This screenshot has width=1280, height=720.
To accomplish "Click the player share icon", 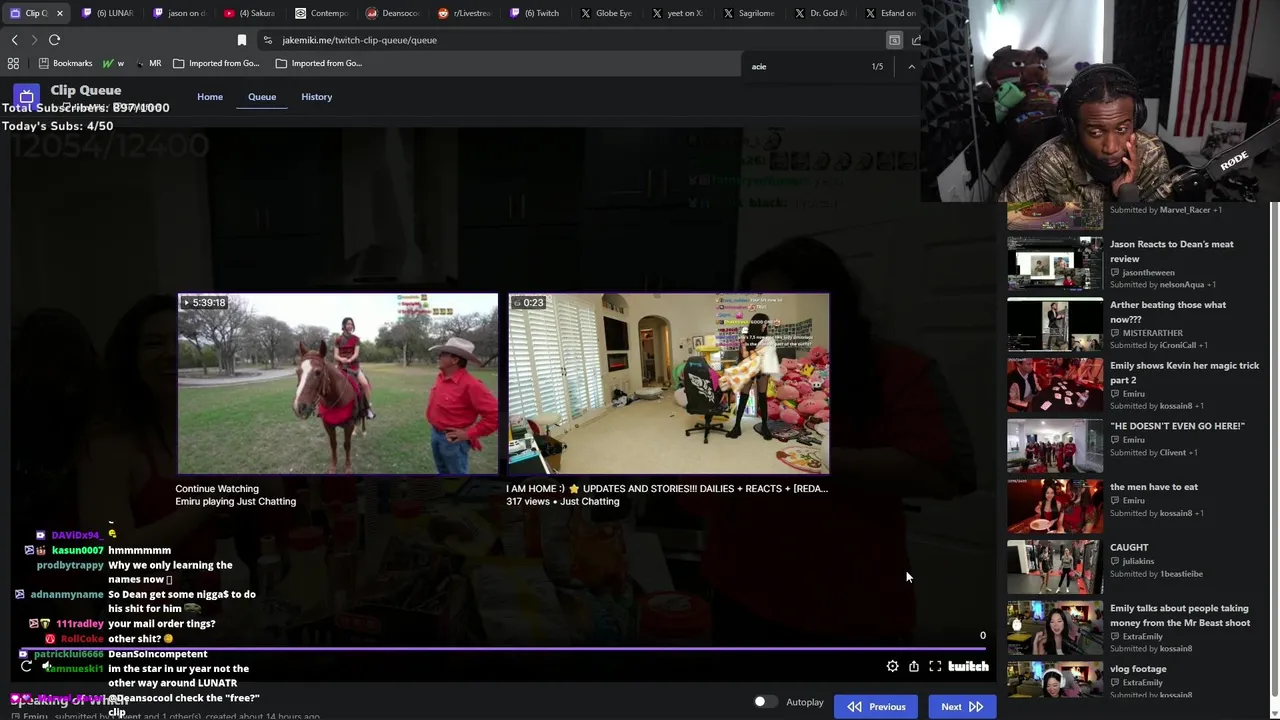I will [913, 666].
